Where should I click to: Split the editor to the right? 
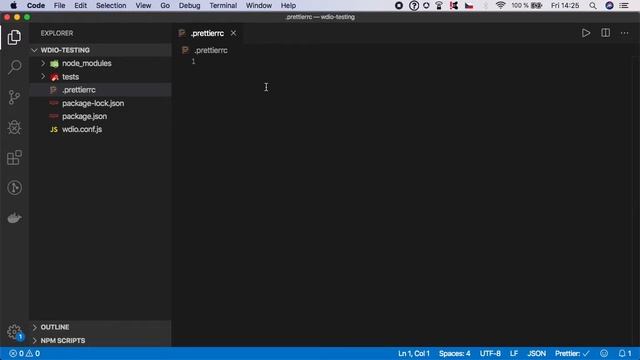point(605,33)
